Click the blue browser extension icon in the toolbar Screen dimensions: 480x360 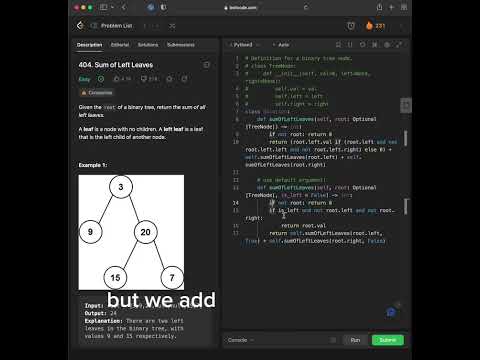pos(151,7)
